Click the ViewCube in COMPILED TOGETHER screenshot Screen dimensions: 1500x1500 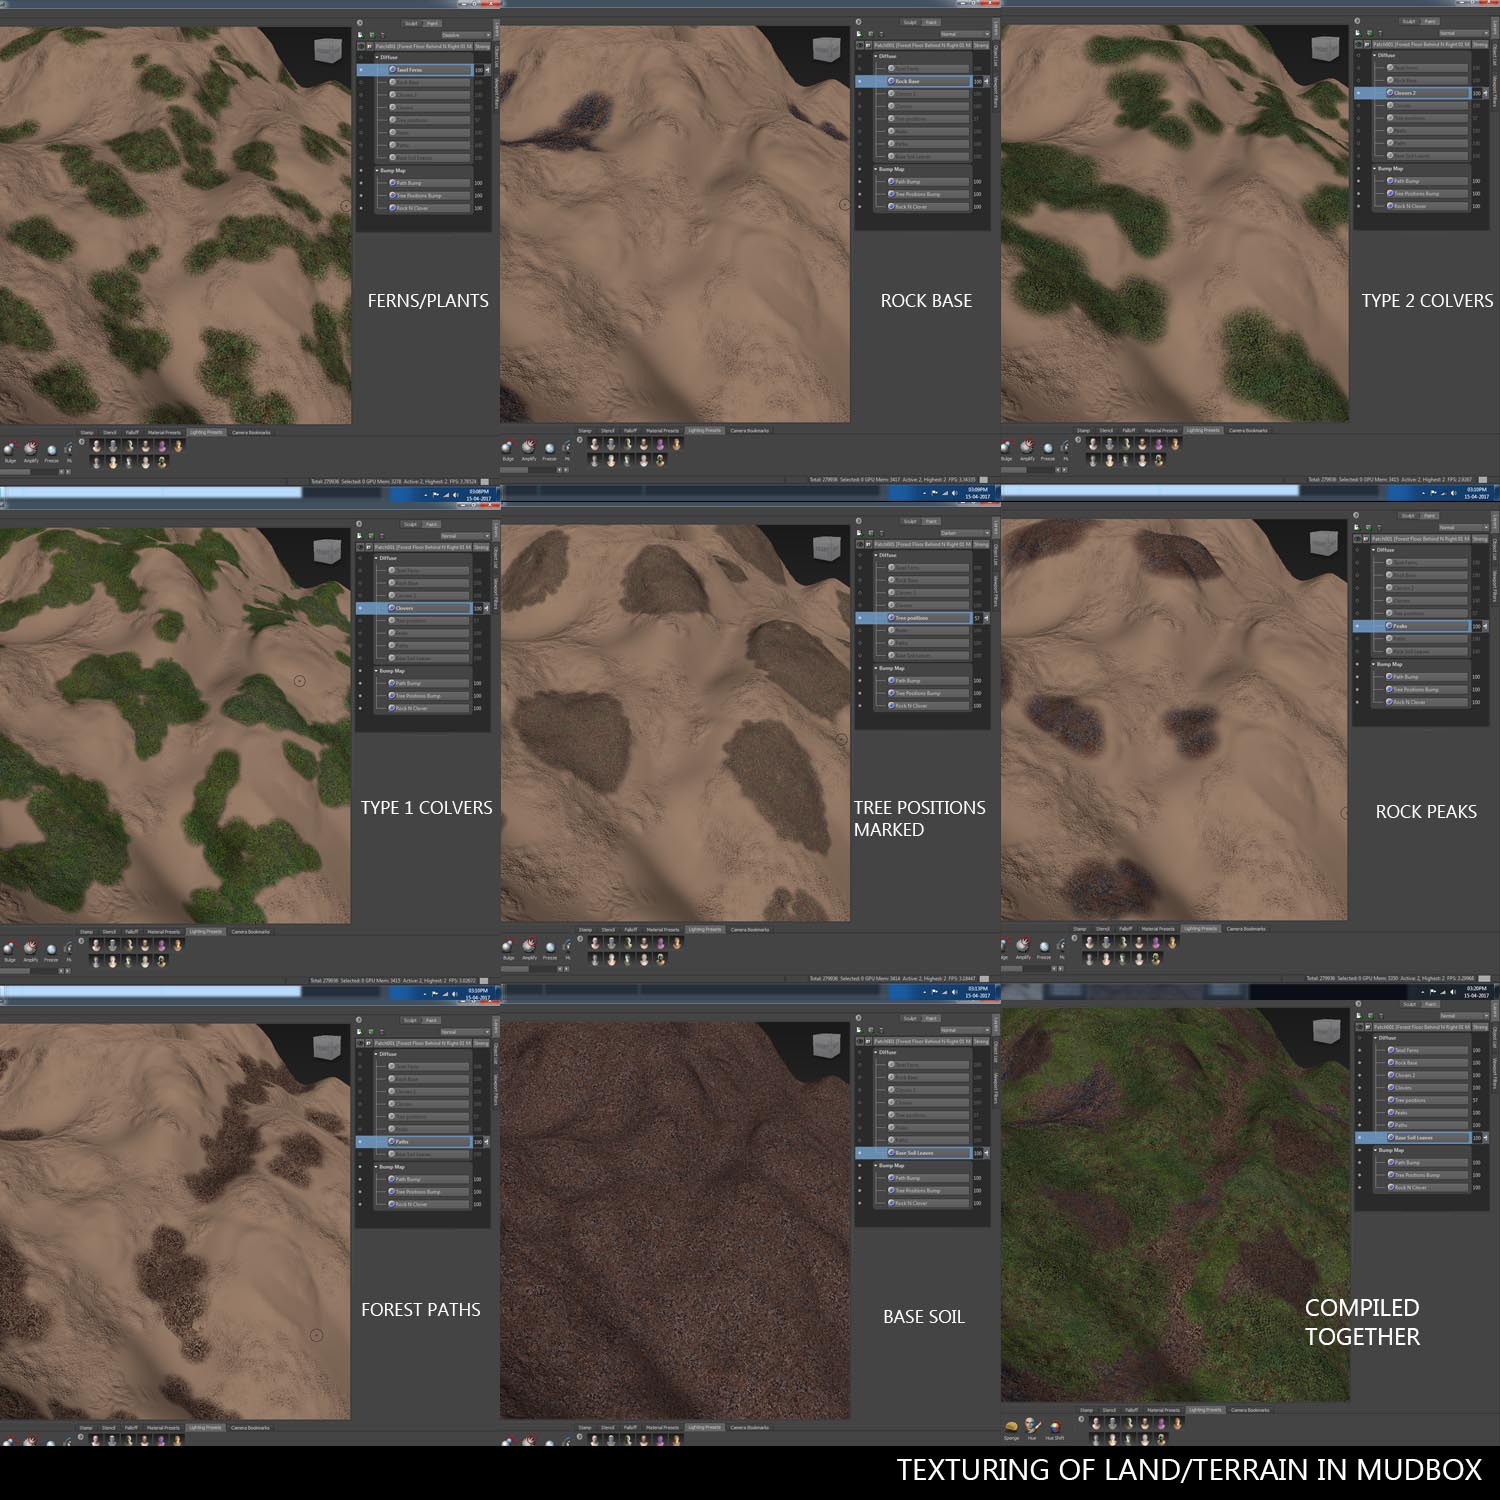tap(1327, 1031)
